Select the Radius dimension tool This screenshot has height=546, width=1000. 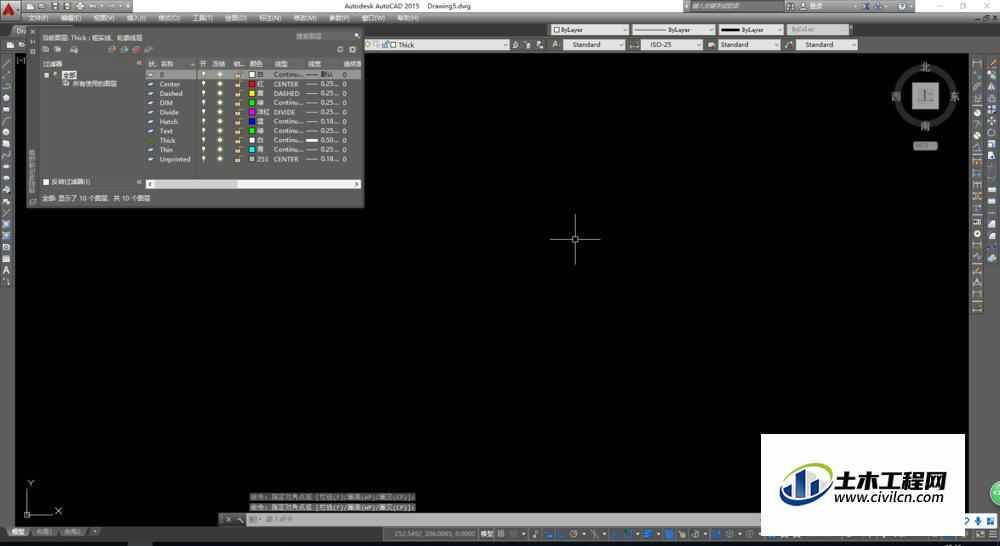(977, 112)
